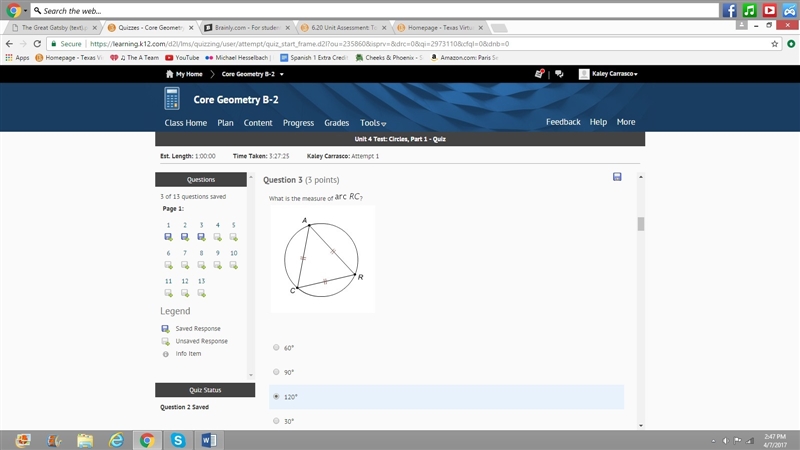Open the game controller toolbar icon

(789, 10)
